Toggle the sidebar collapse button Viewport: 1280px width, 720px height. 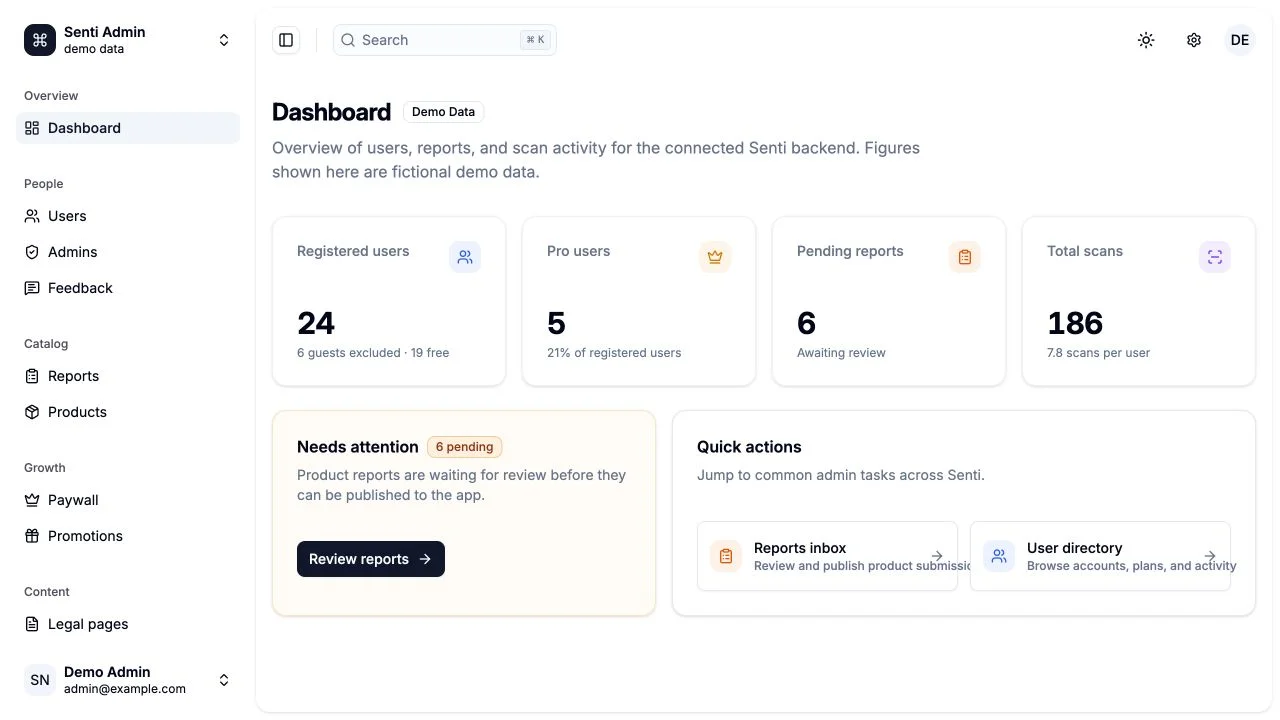[x=286, y=40]
